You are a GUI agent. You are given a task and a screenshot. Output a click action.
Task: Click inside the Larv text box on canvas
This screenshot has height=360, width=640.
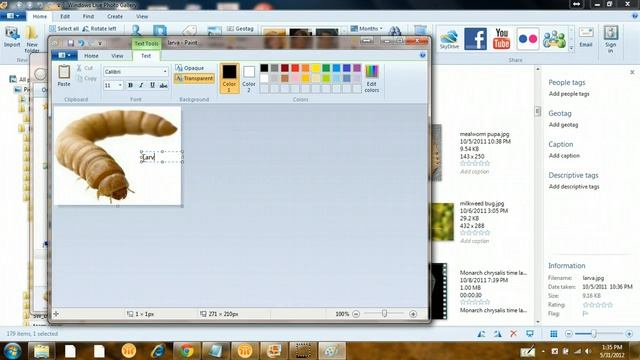coord(162,157)
